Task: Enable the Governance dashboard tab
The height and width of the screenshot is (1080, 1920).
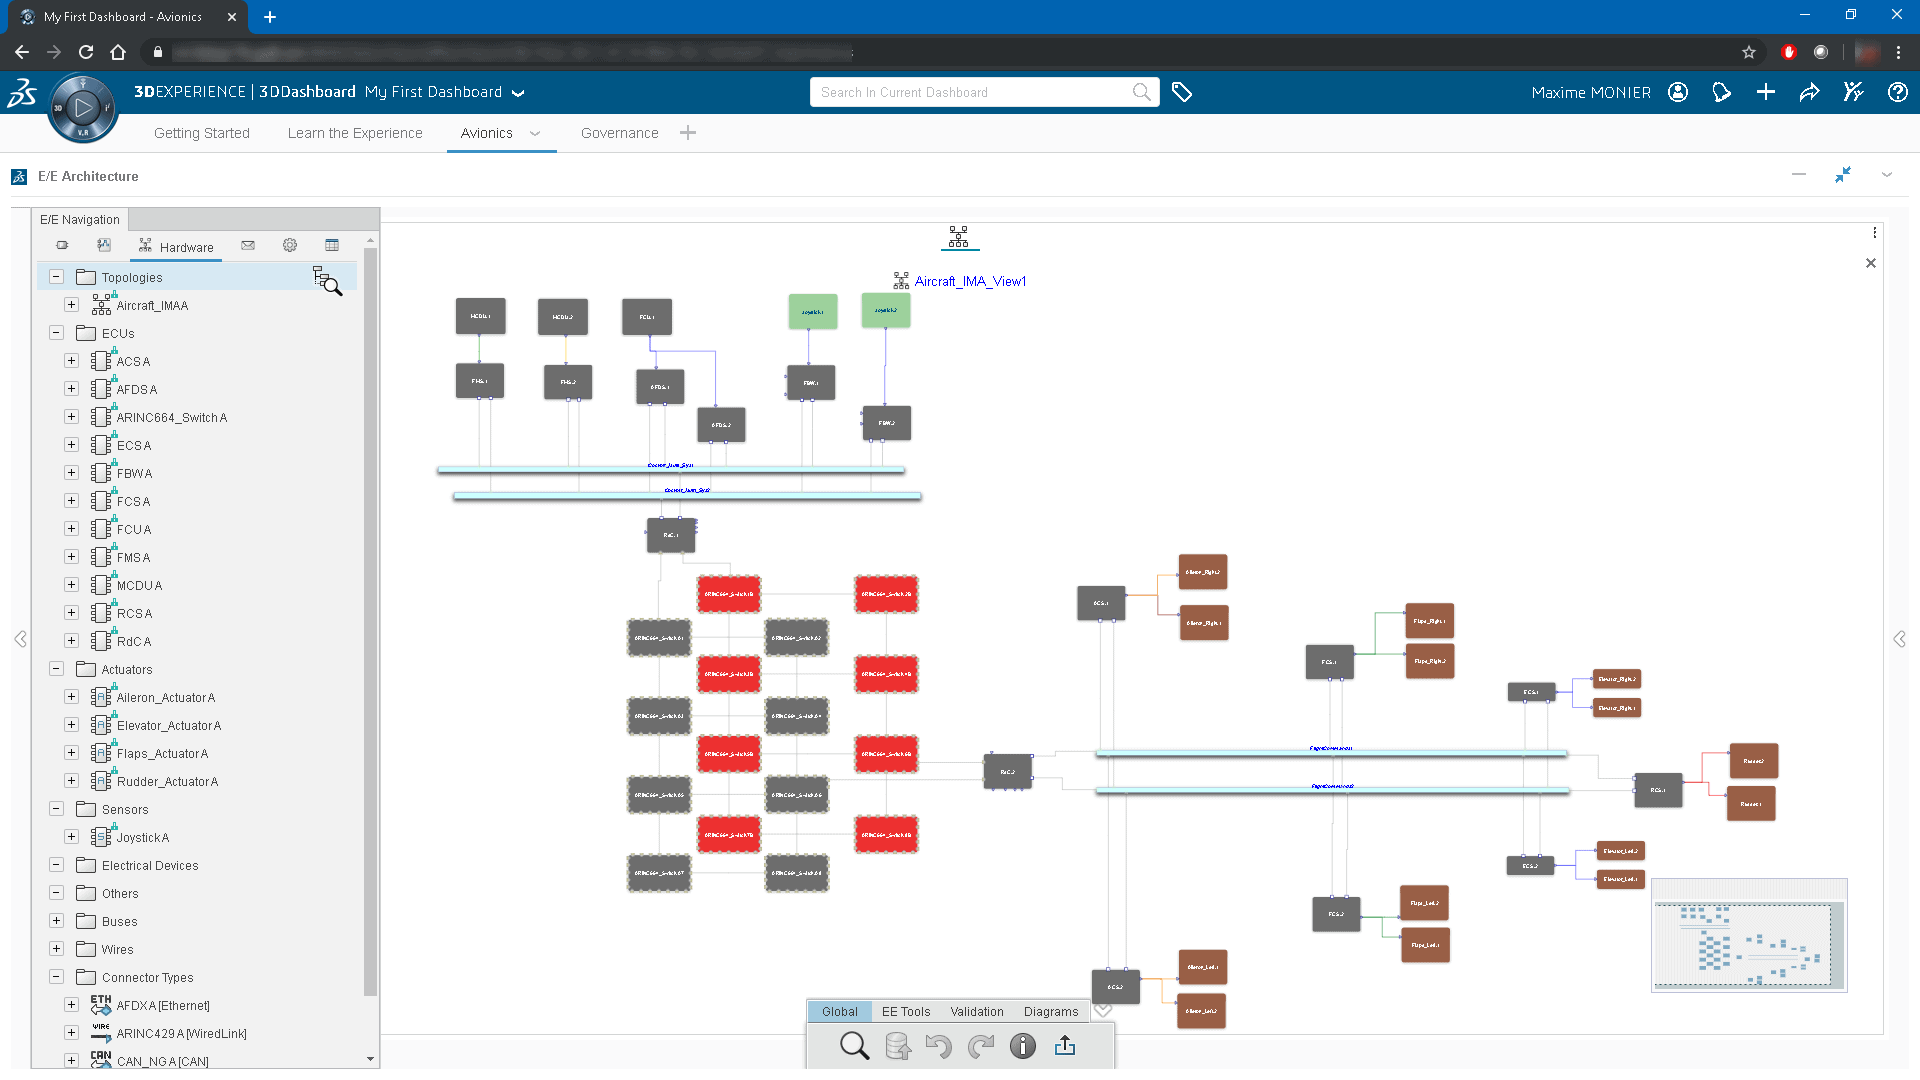Action: (620, 132)
